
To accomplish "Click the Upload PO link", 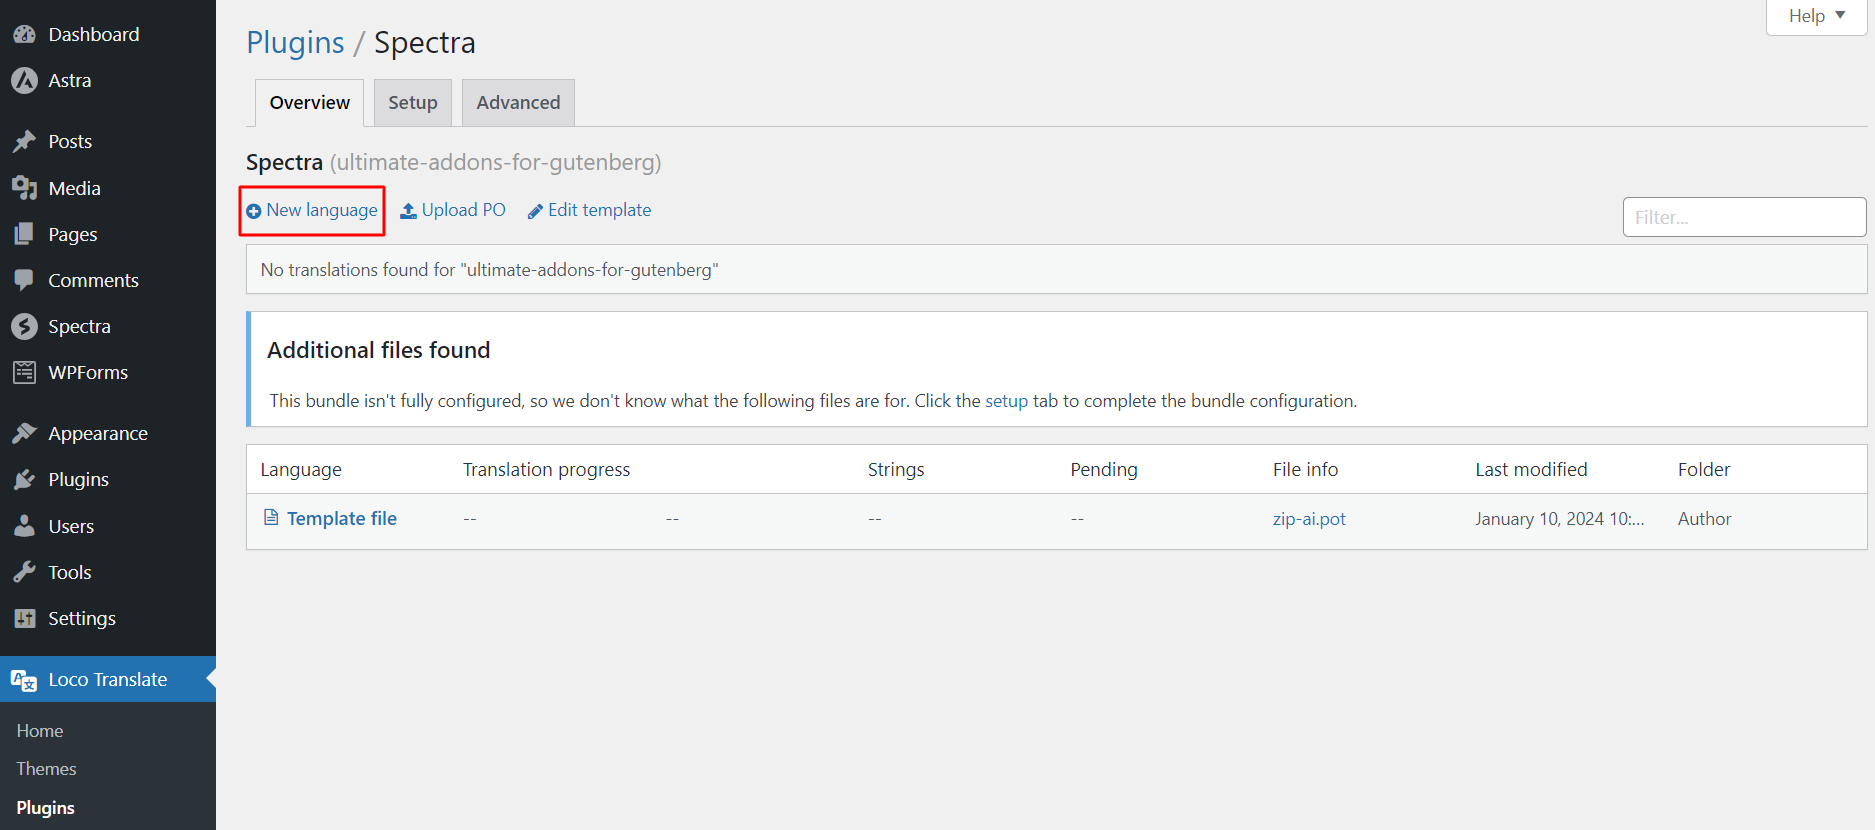I will point(453,211).
